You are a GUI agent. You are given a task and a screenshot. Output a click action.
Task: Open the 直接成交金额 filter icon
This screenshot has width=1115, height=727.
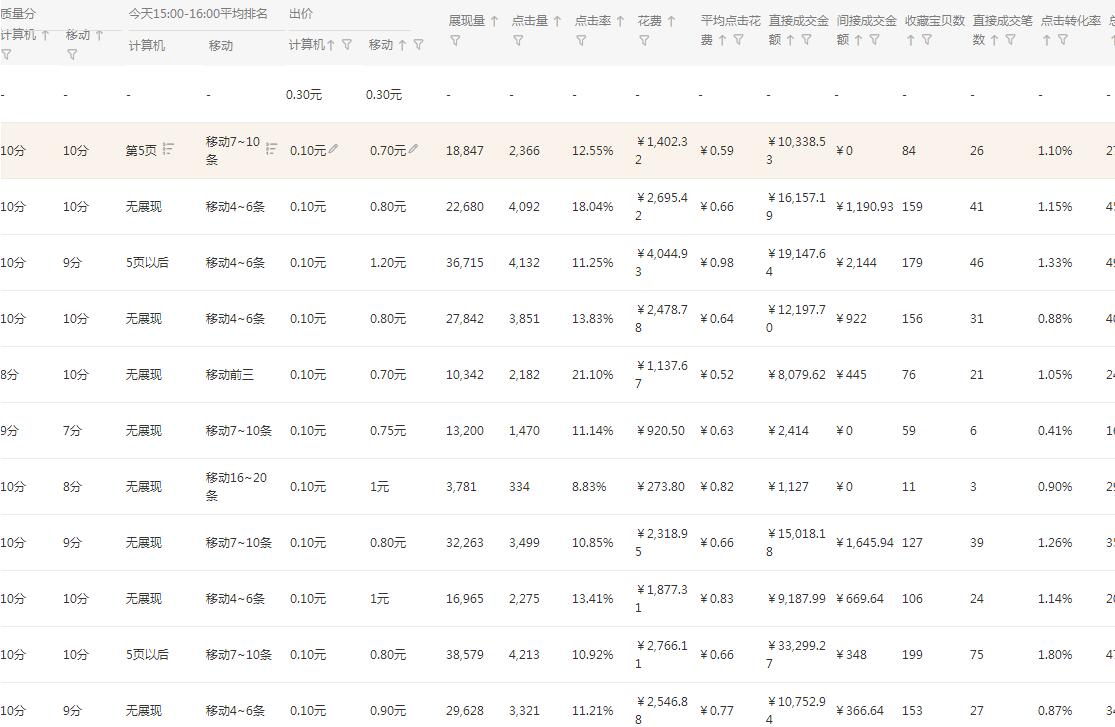[x=806, y=40]
